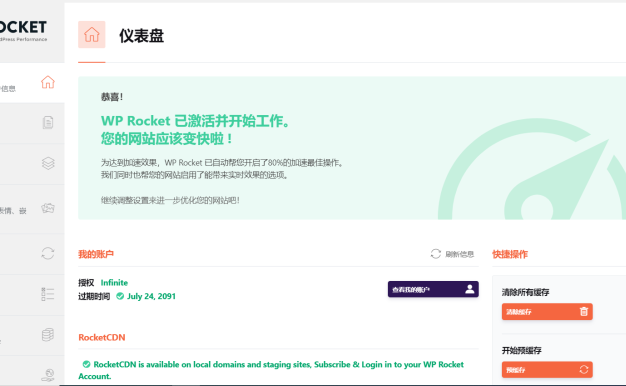Click the trash icon on clear cache button
This screenshot has width=626, height=386.
pos(584,312)
